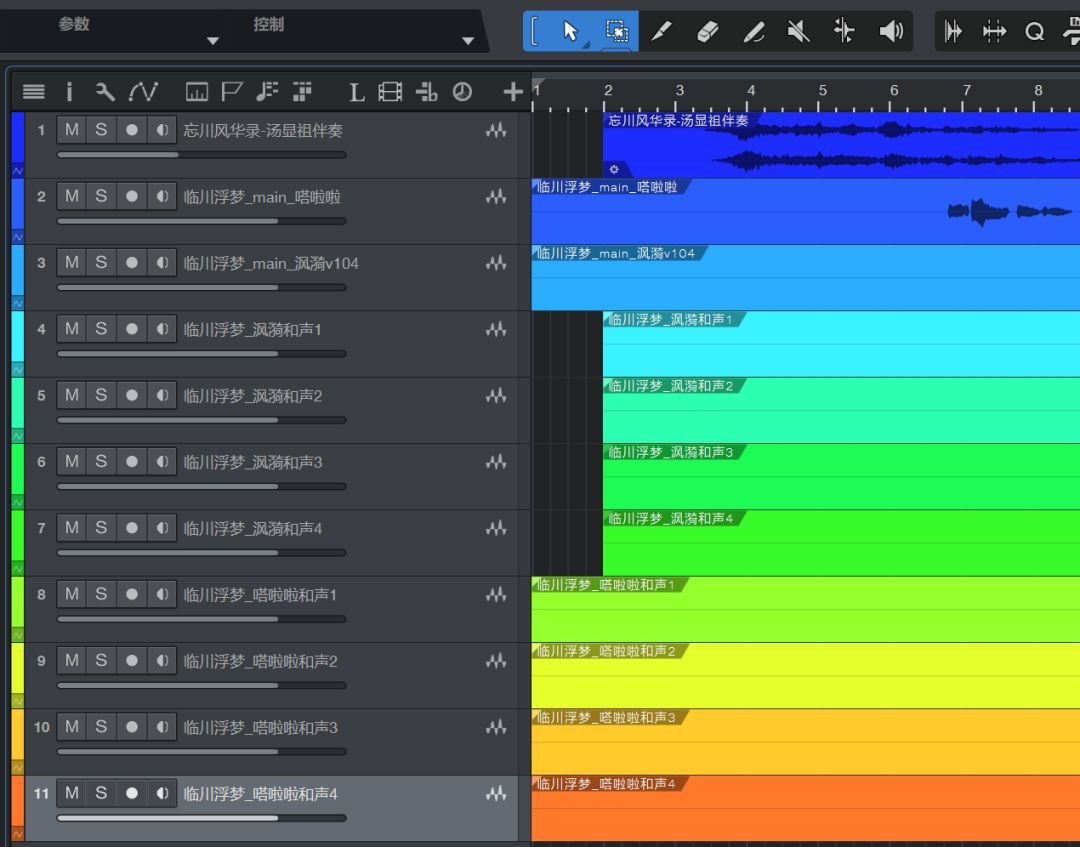Expand the 参数 dropdown arrow

(x=212, y=41)
